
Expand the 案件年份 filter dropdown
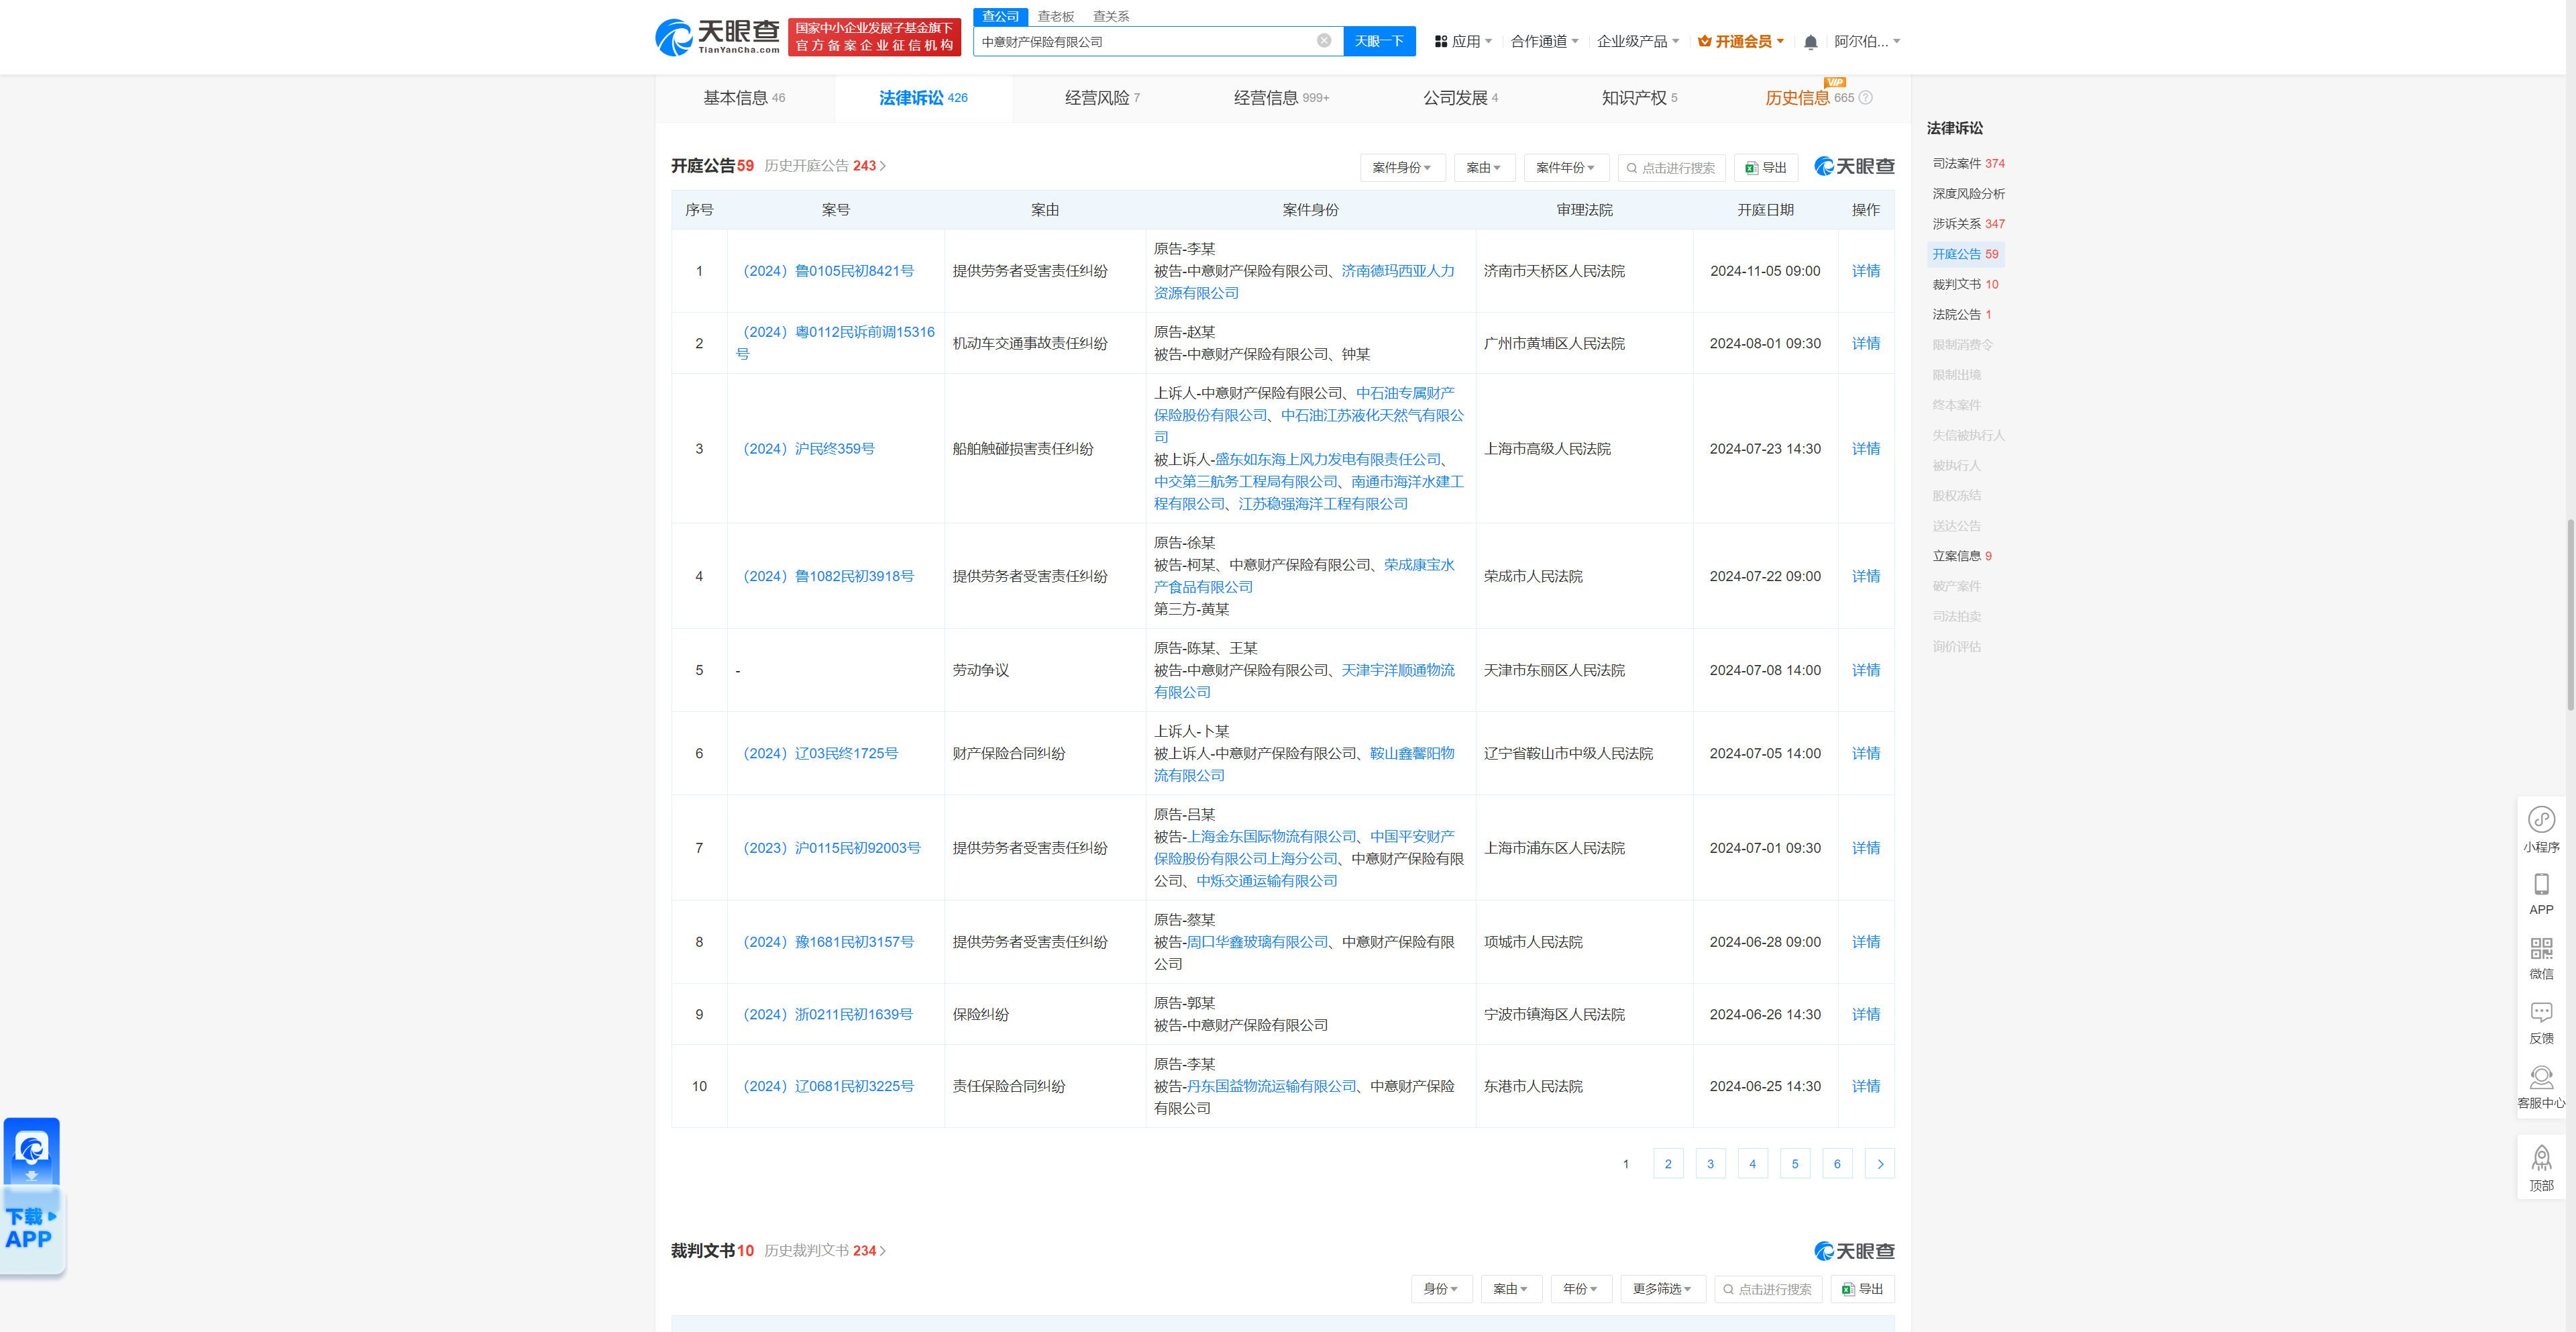click(x=1566, y=168)
